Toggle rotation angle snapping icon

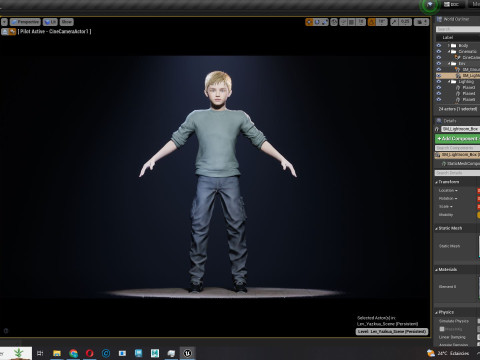click(x=372, y=22)
